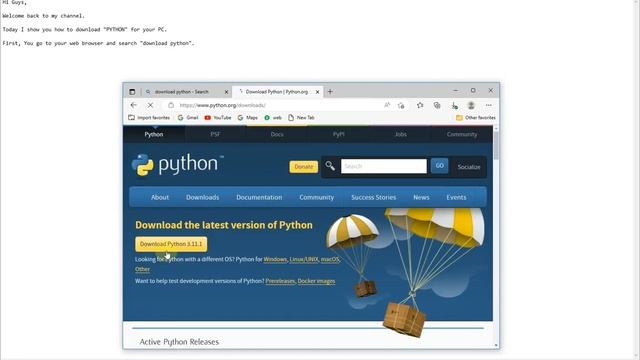The width and height of the screenshot is (640, 360).
Task: Open the Events menu item
Action: coord(456,197)
